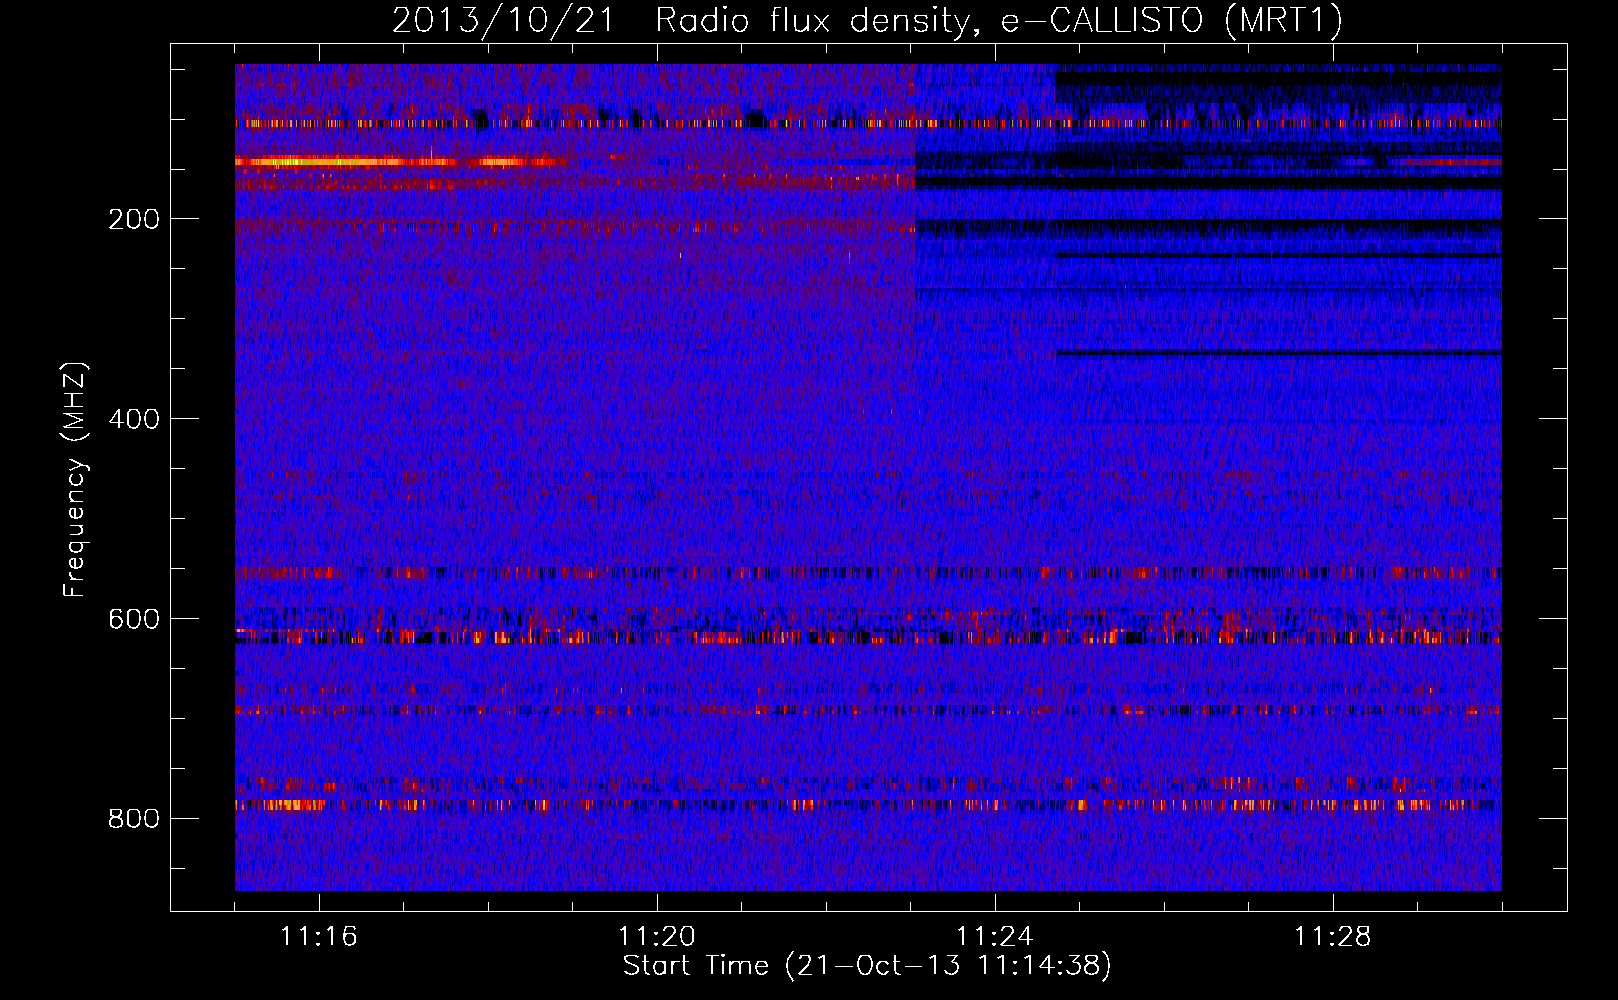Click the 11:24 time tick label

(x=995, y=937)
